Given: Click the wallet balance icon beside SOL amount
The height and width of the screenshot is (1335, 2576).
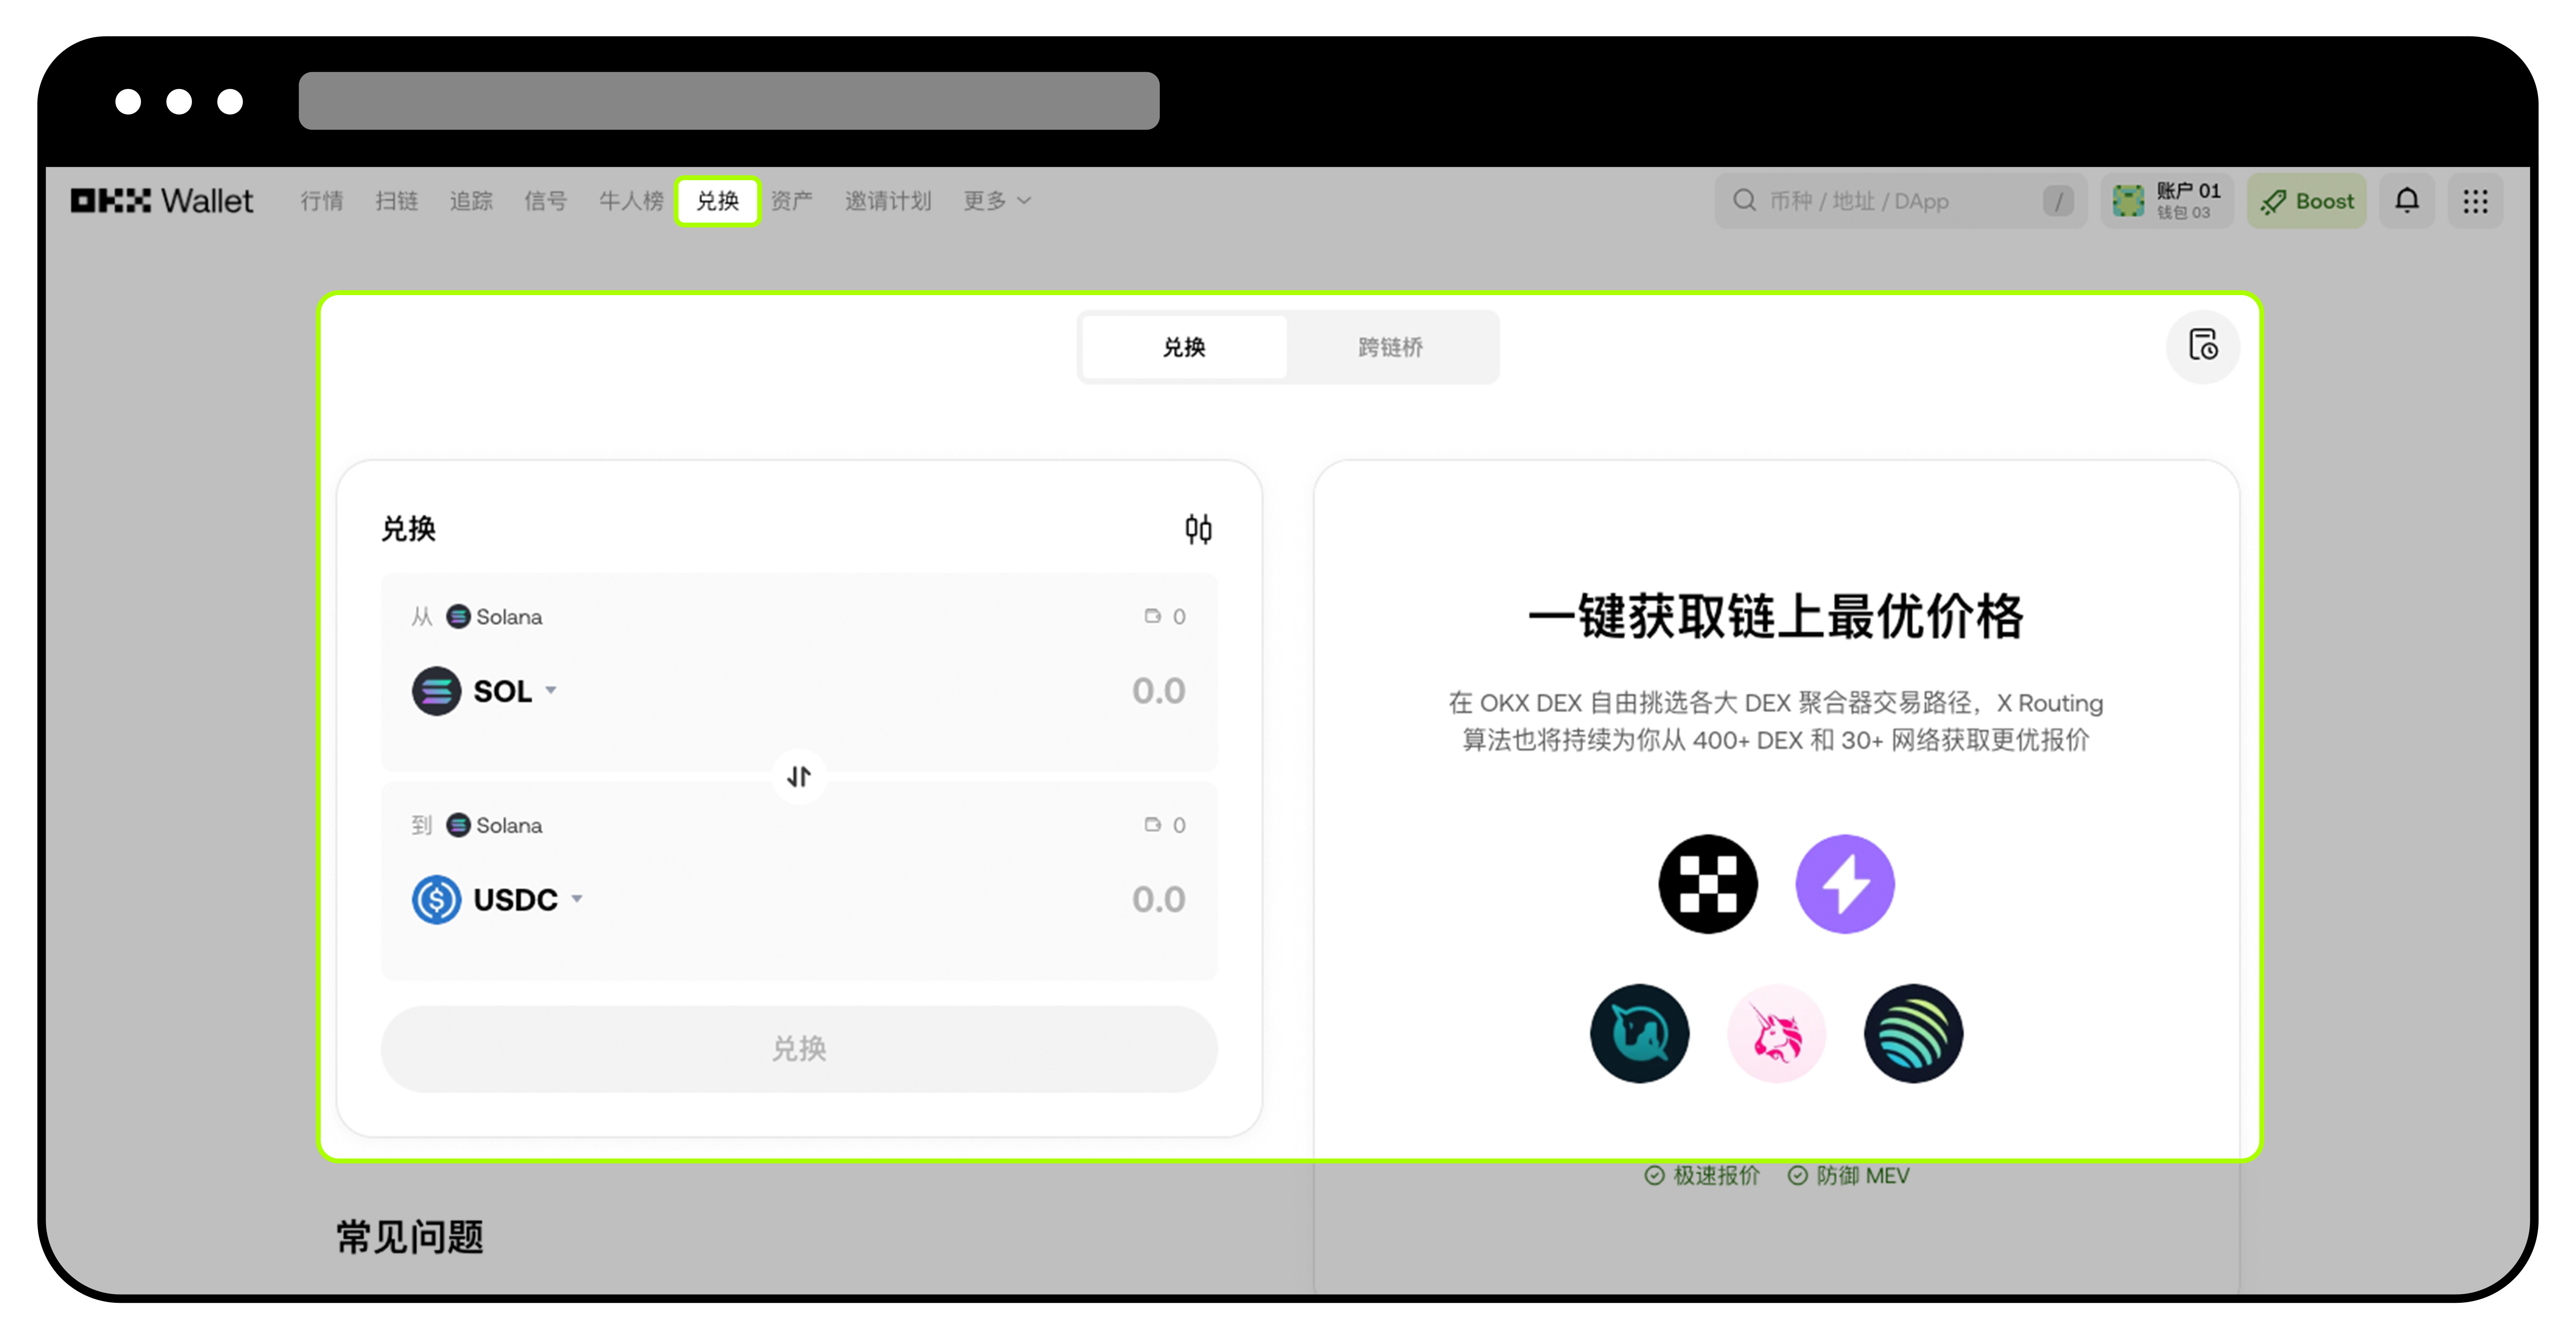Looking at the screenshot, I should (x=1152, y=616).
